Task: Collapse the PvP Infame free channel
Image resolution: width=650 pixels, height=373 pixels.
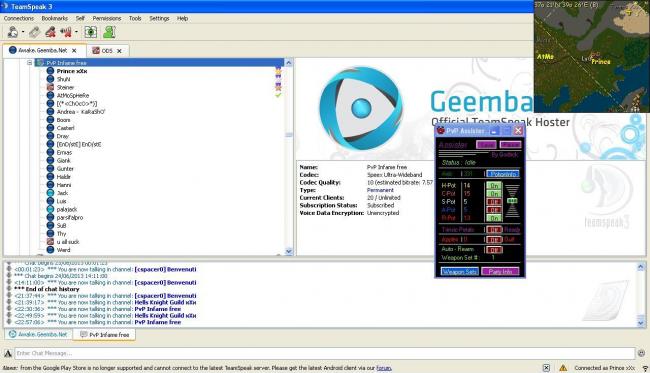Action: click(29, 63)
